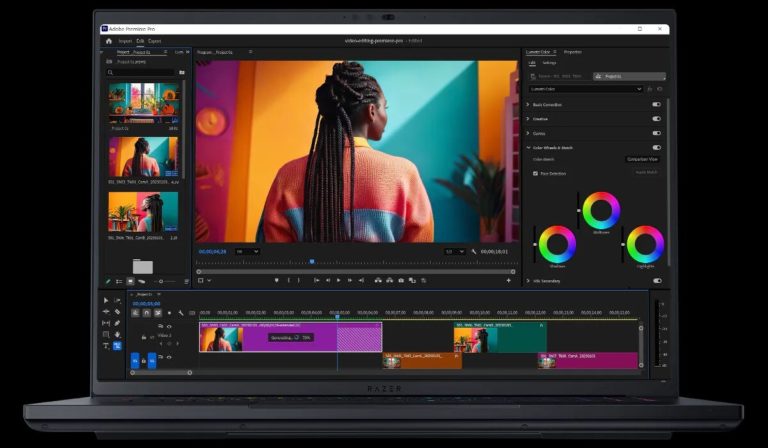
Task: Click Highlights luminance slider
Action: (x=623, y=244)
